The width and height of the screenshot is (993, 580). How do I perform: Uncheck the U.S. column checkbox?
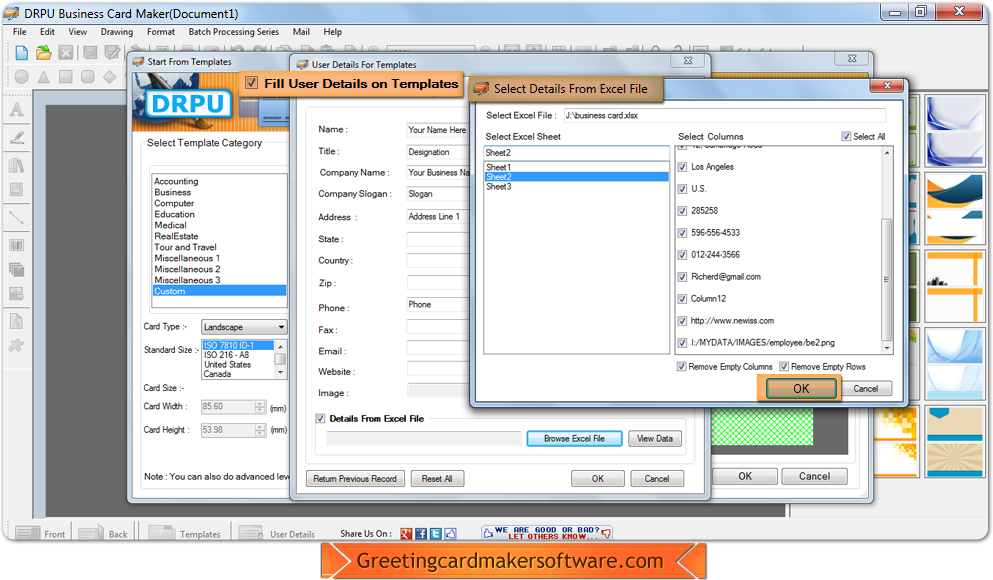[x=682, y=189]
